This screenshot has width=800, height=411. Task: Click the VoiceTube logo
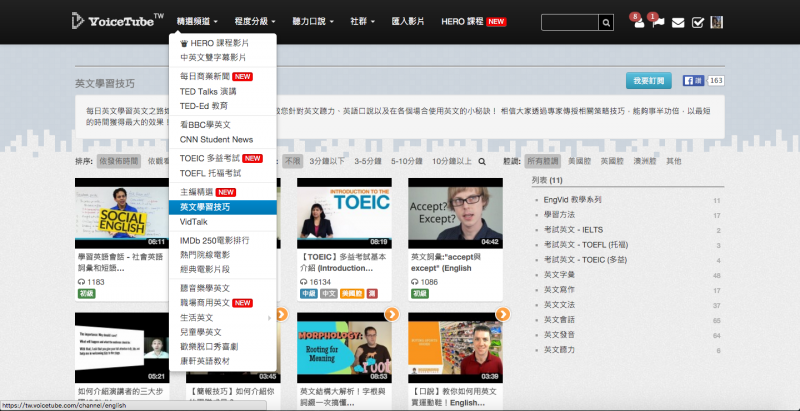(x=112, y=21)
